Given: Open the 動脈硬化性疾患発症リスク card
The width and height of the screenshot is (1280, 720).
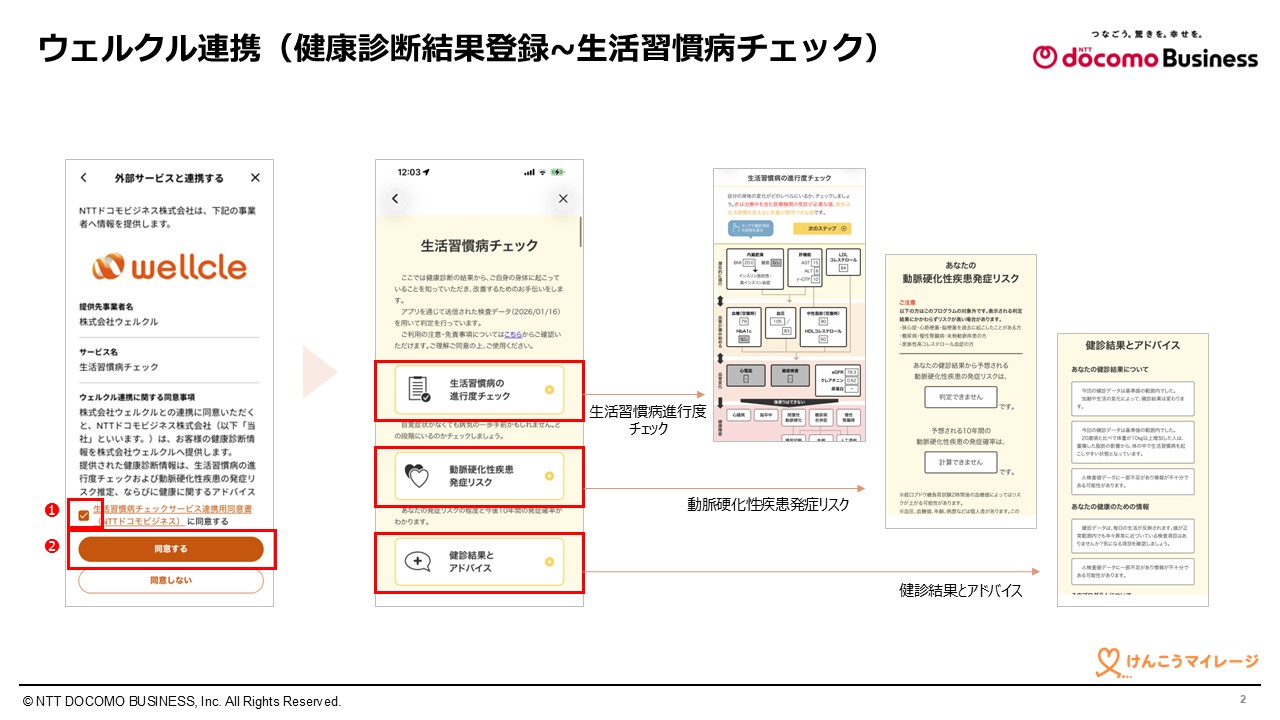Looking at the screenshot, I should coord(479,476).
